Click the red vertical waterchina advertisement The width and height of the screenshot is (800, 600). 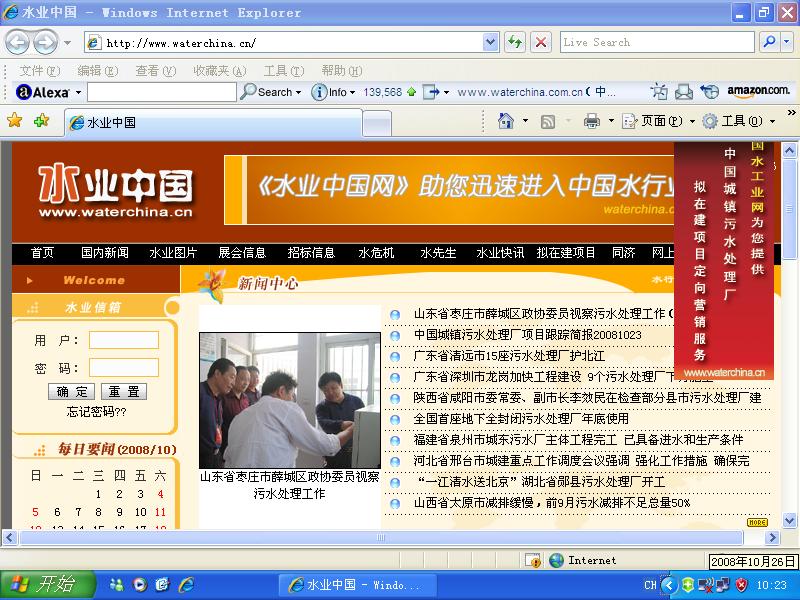(724, 260)
